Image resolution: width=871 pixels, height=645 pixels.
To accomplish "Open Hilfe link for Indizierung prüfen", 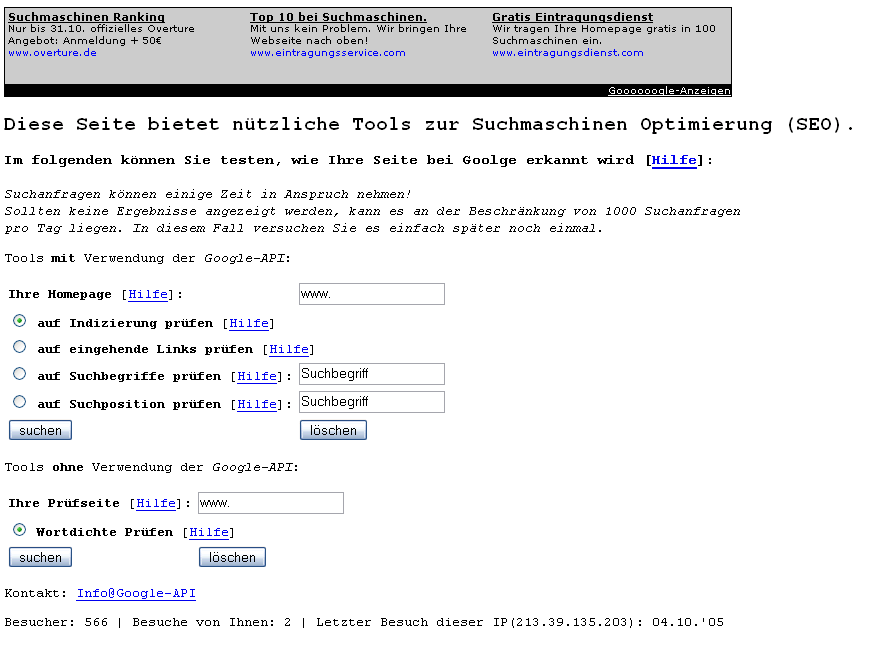I will 249,323.
